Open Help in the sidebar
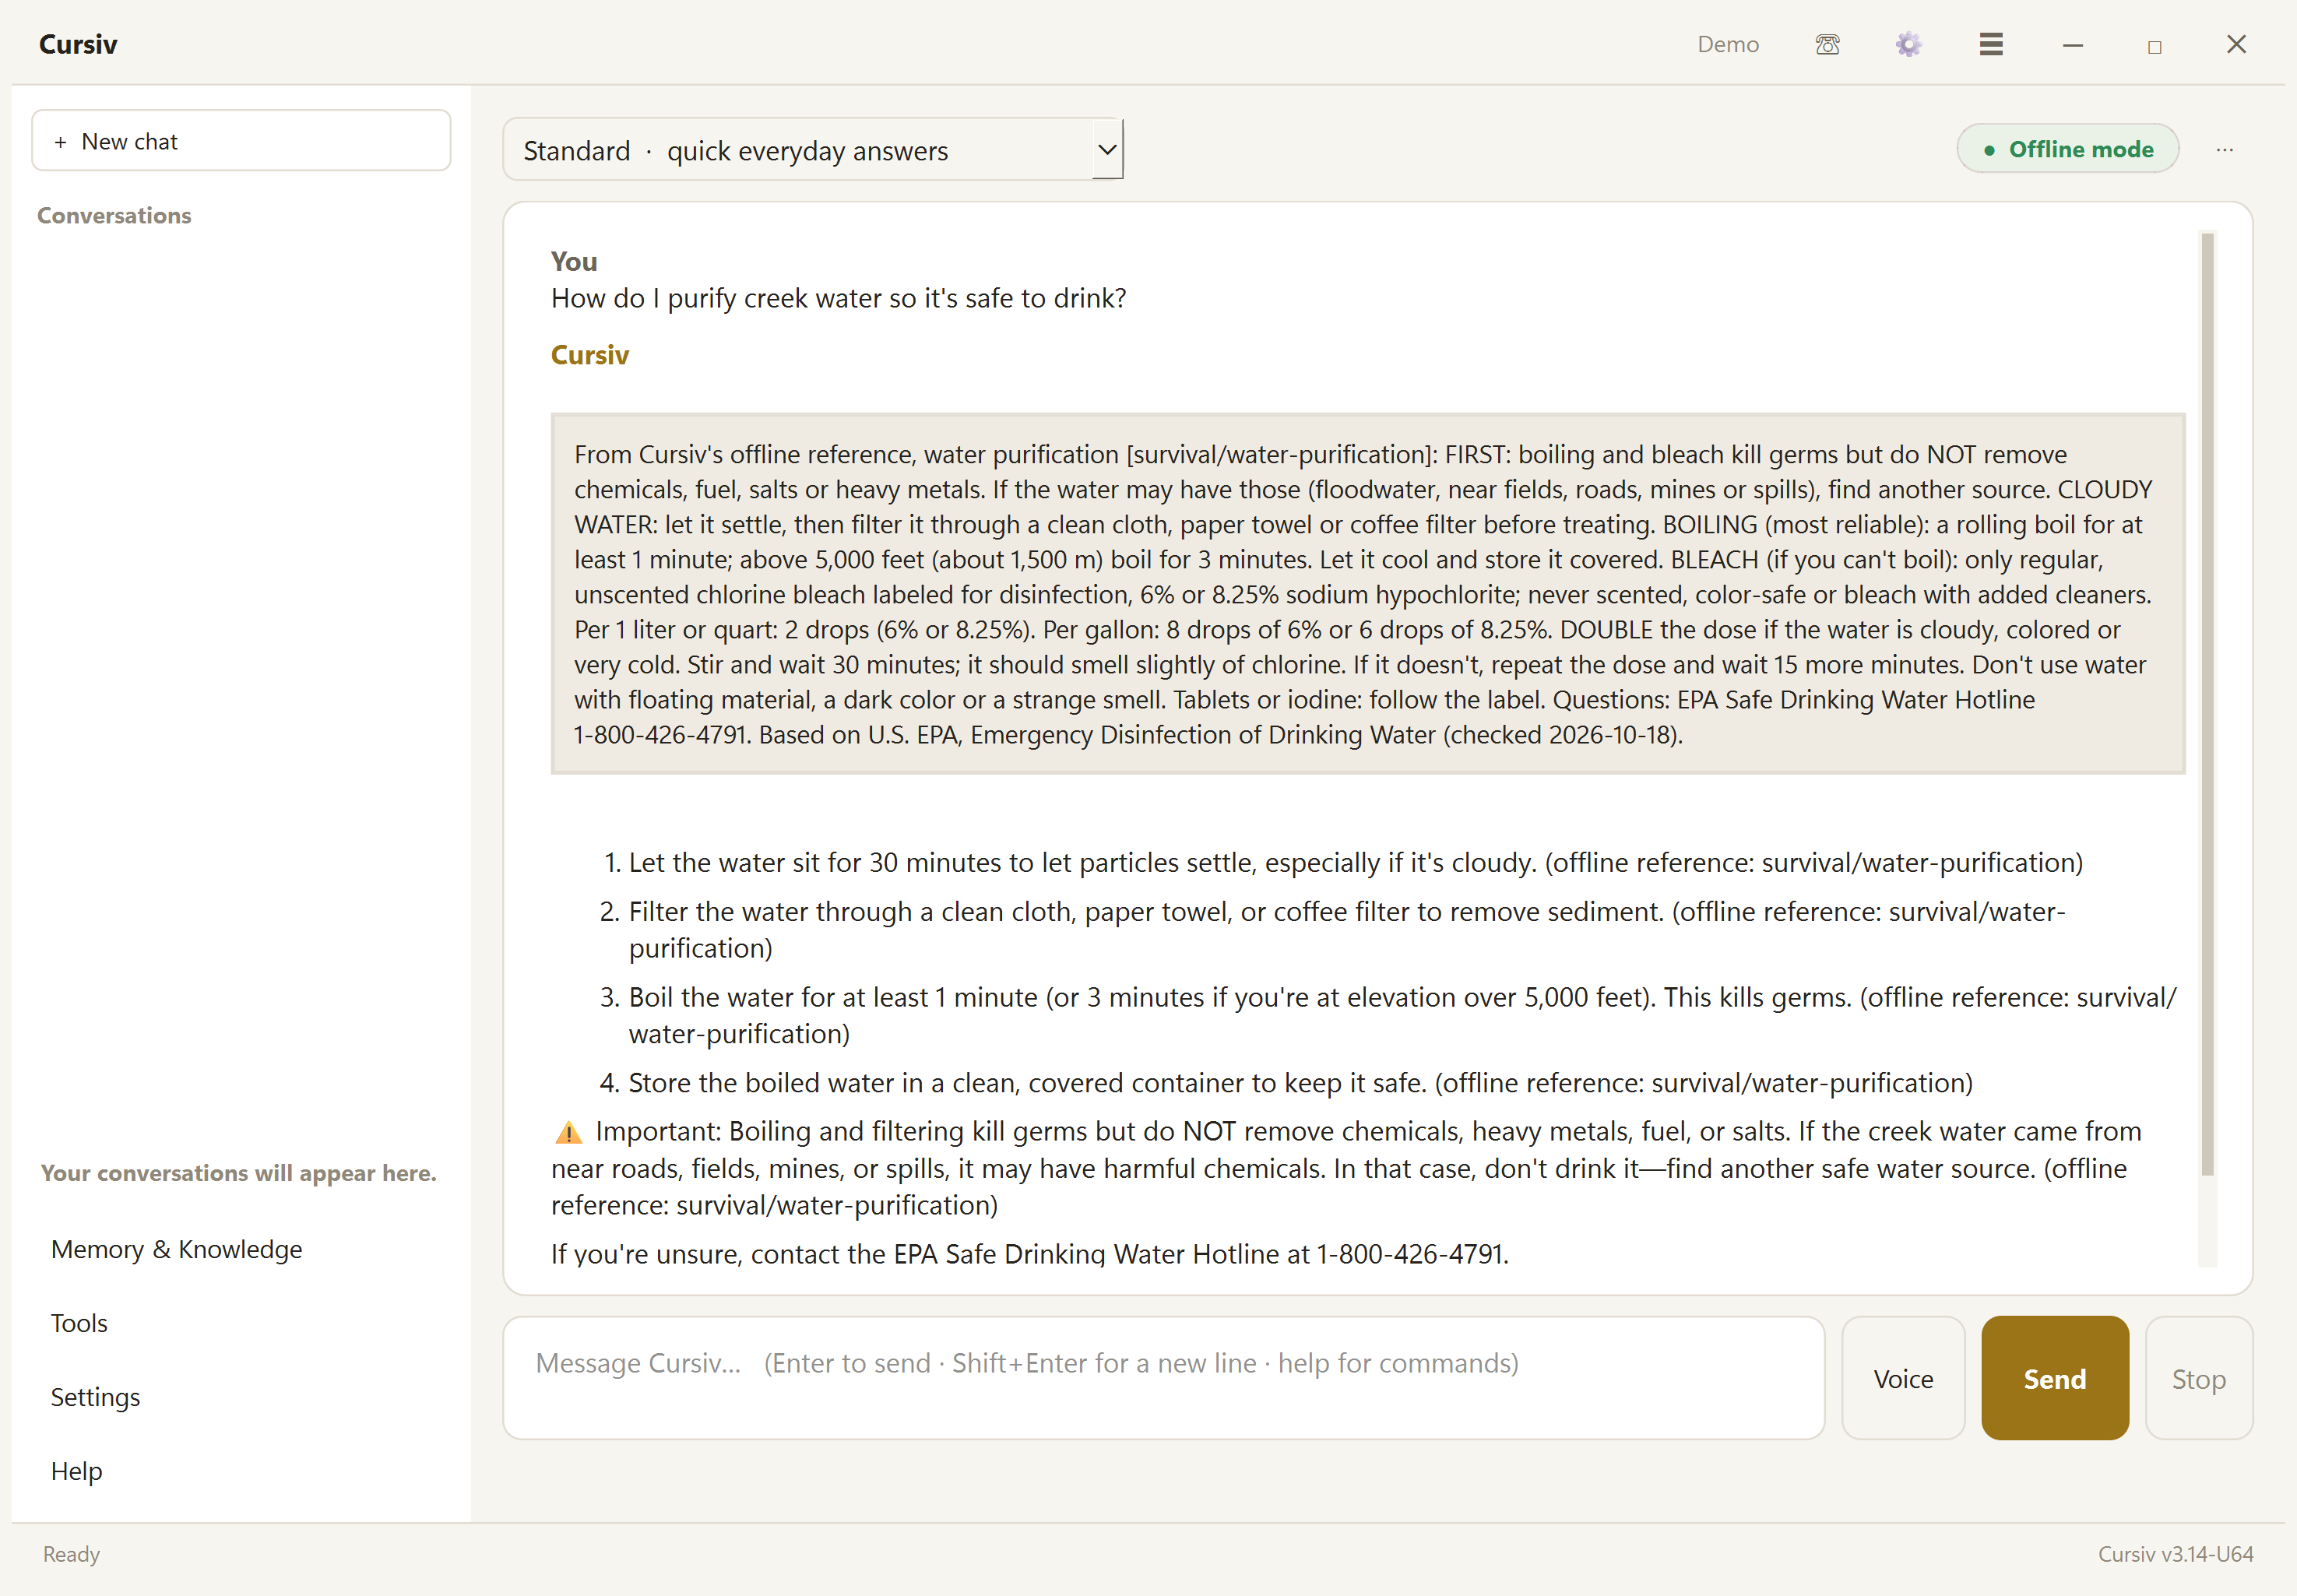Screen dimensions: 2297x1596 pos(76,1471)
